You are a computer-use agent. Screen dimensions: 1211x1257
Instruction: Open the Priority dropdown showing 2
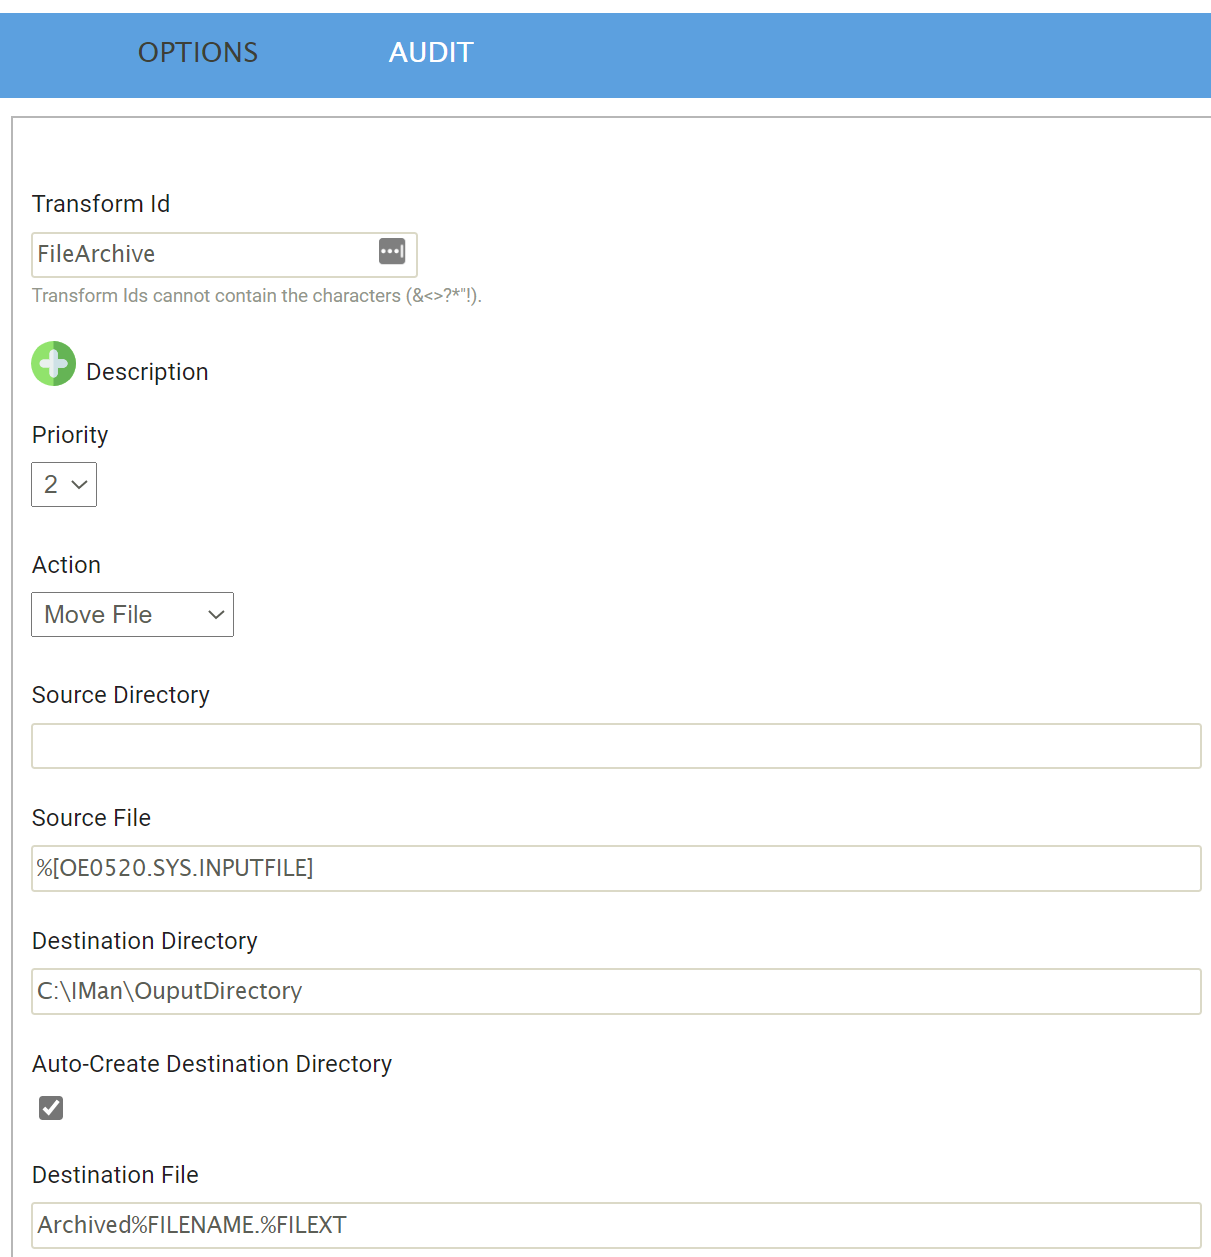(x=64, y=485)
